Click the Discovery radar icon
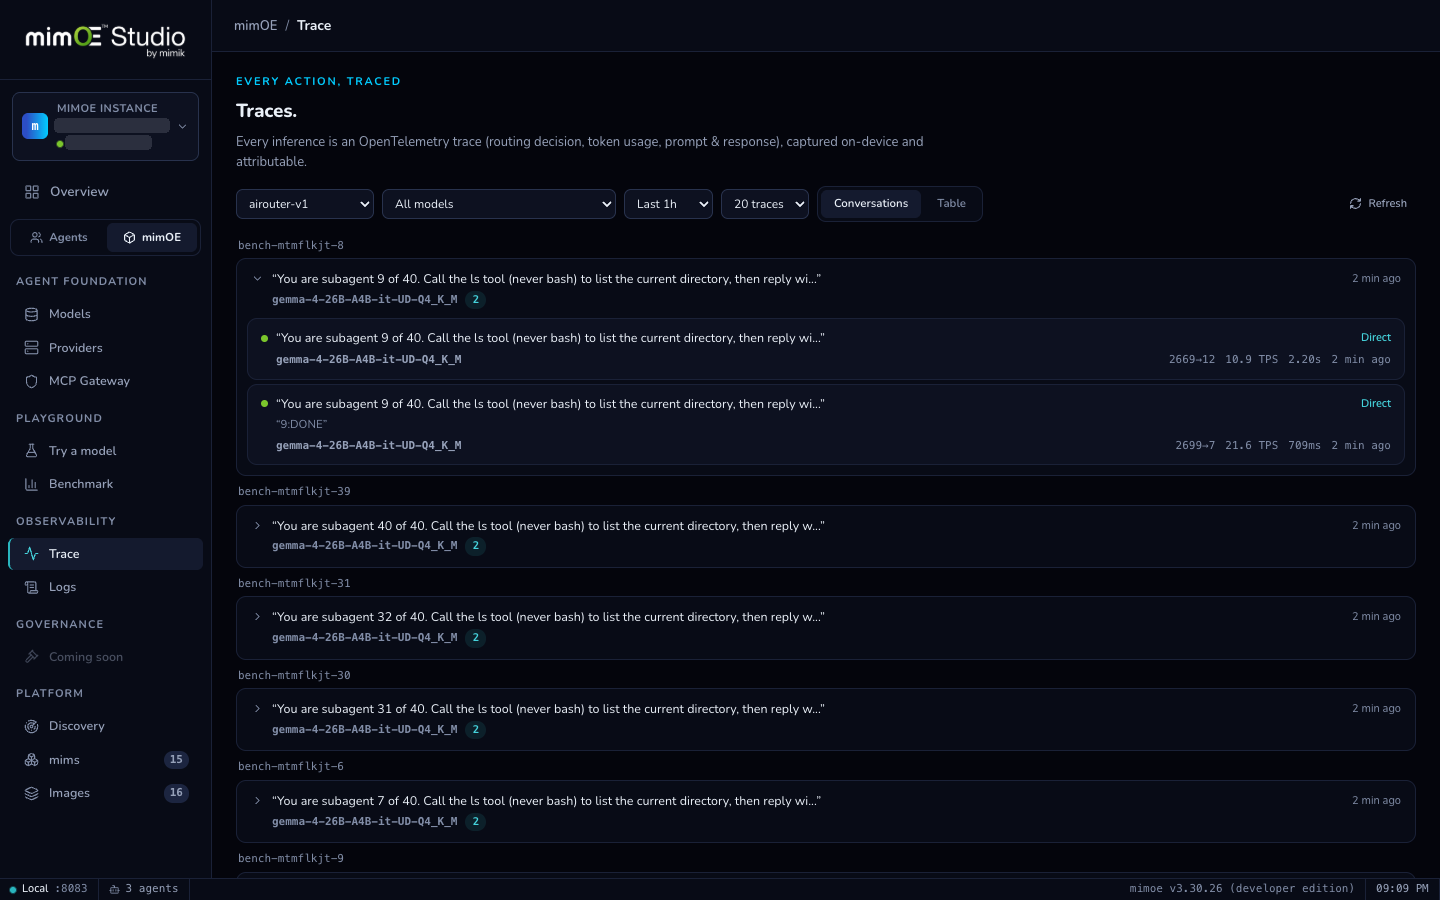 click(31, 726)
